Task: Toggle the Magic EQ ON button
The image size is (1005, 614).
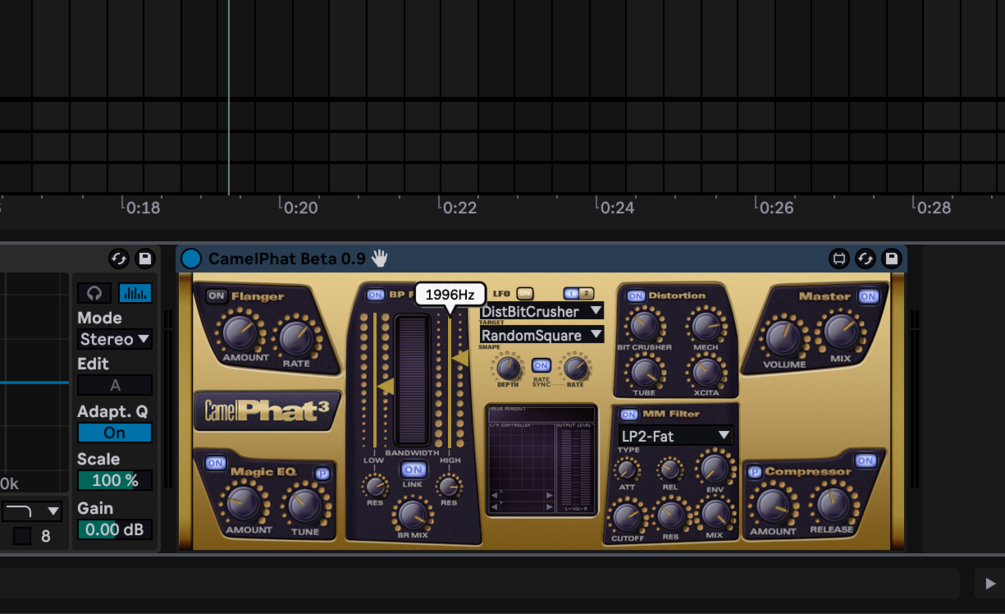Action: (x=215, y=463)
